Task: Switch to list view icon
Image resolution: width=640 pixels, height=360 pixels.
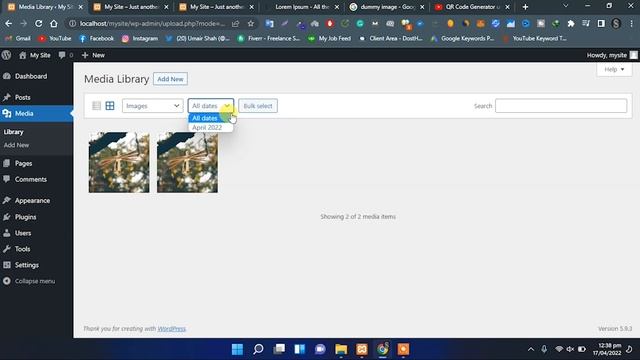Action: pos(96,106)
